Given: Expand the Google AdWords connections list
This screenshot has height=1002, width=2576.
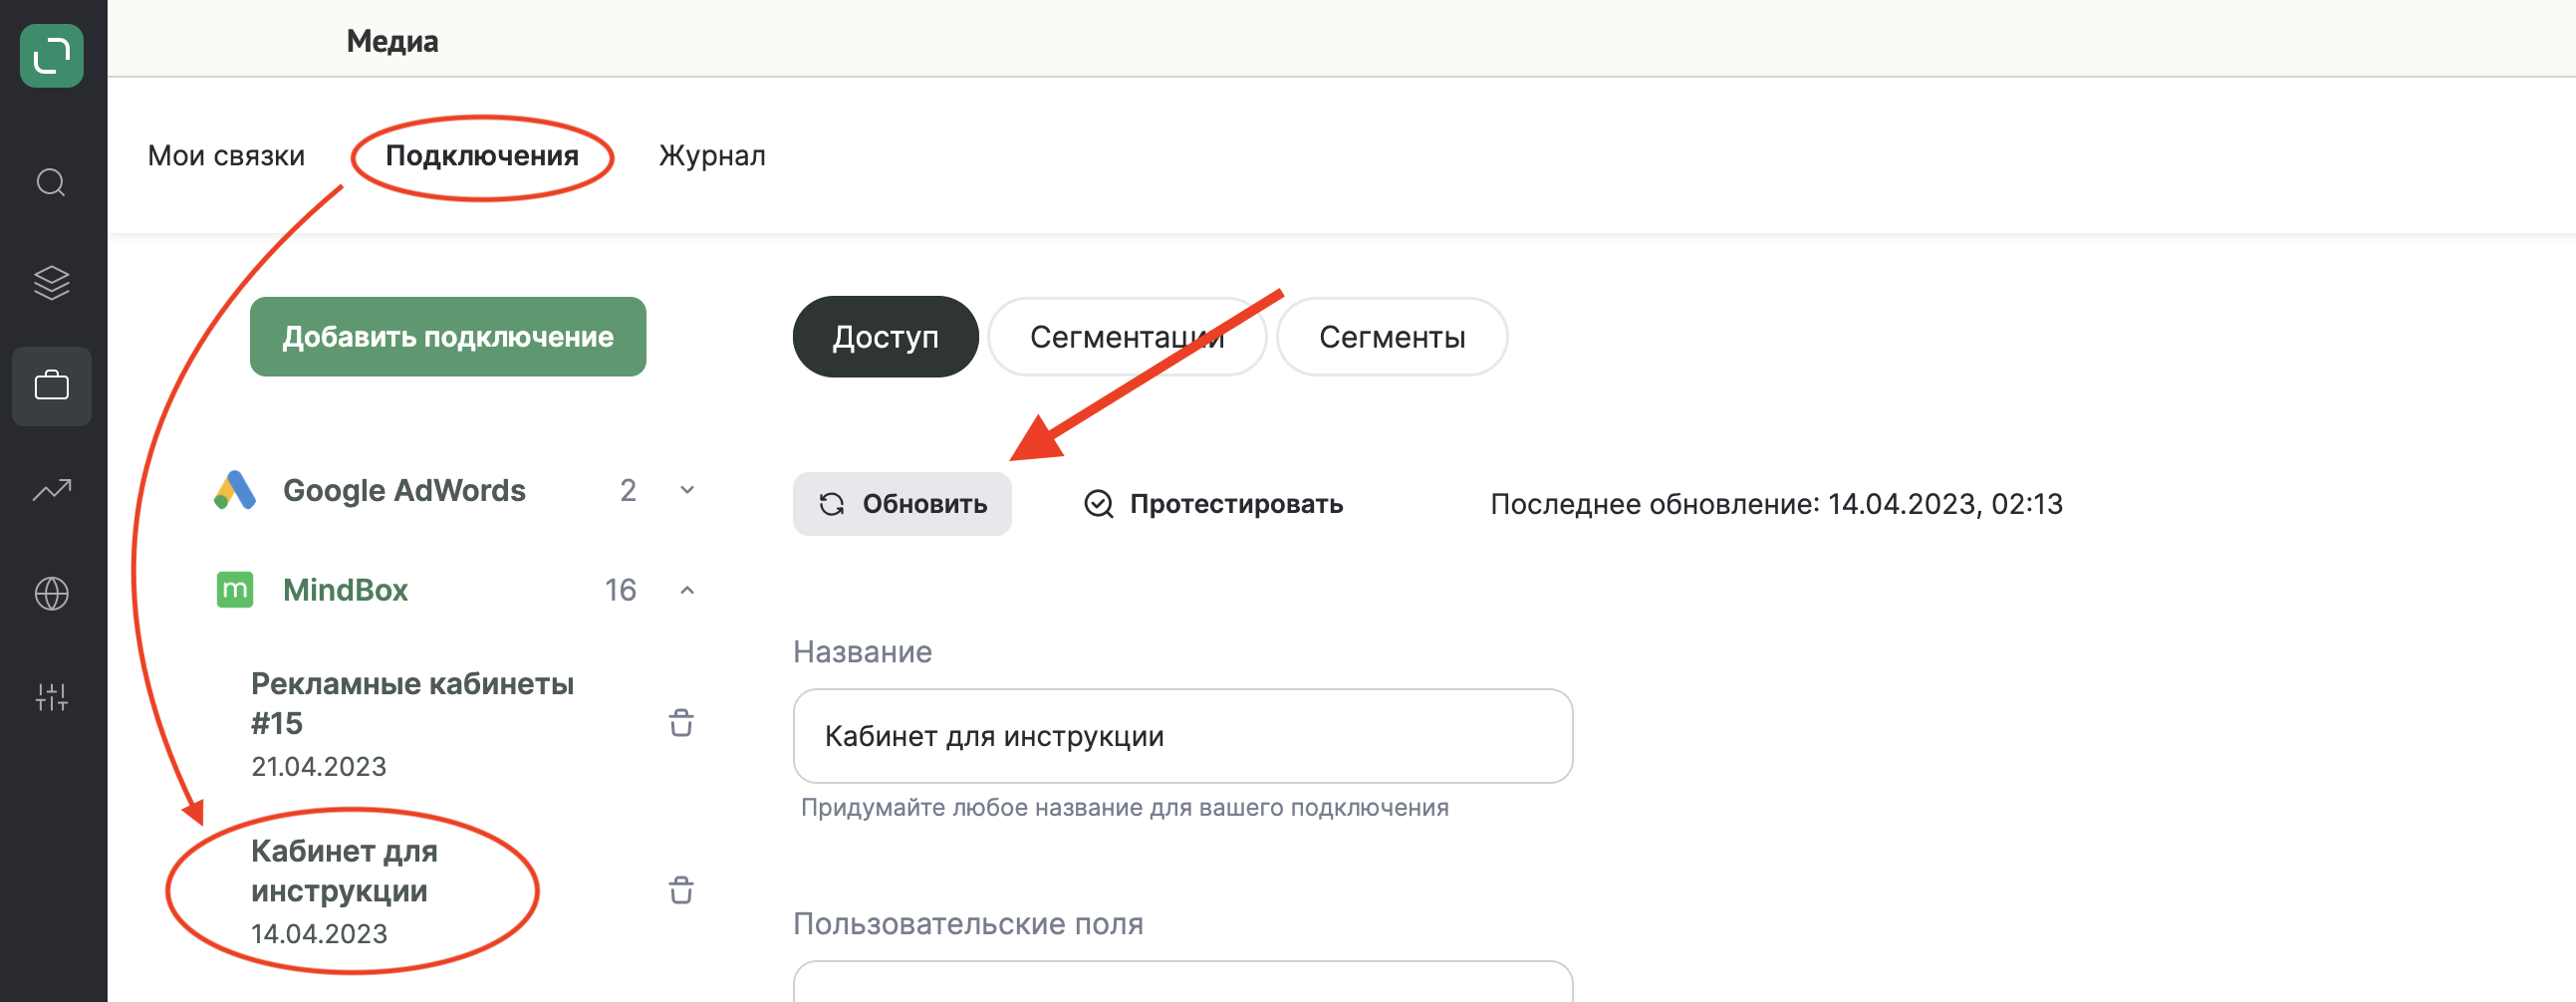Looking at the screenshot, I should coord(687,490).
